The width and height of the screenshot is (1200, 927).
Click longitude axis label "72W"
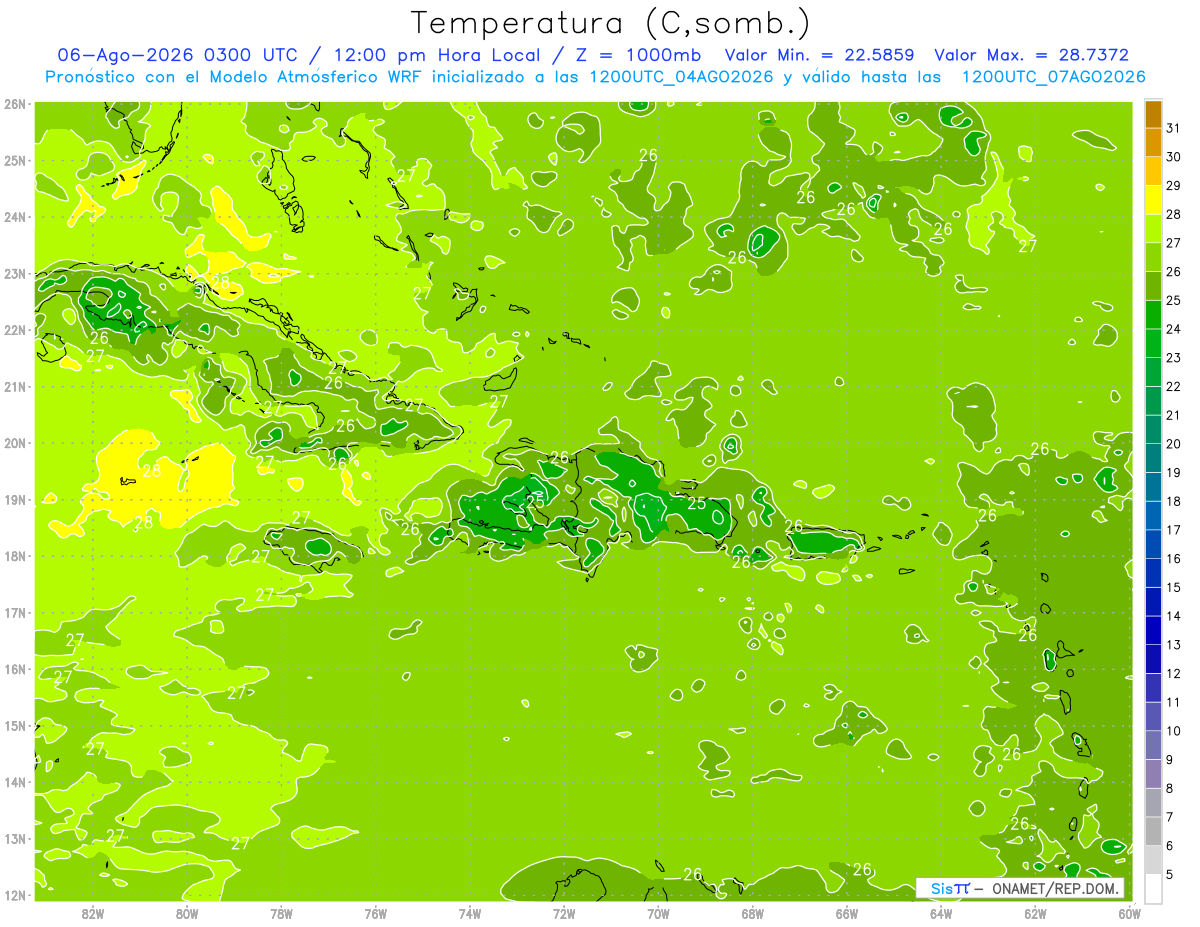pos(564,913)
